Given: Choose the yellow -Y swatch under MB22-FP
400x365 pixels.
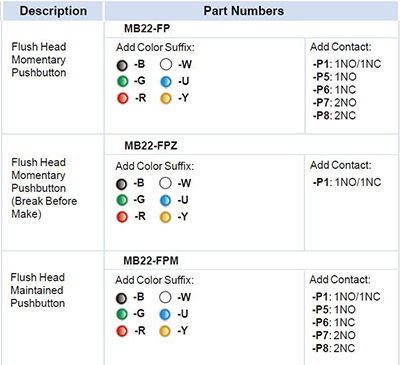Looking at the screenshot, I should pos(166,98).
